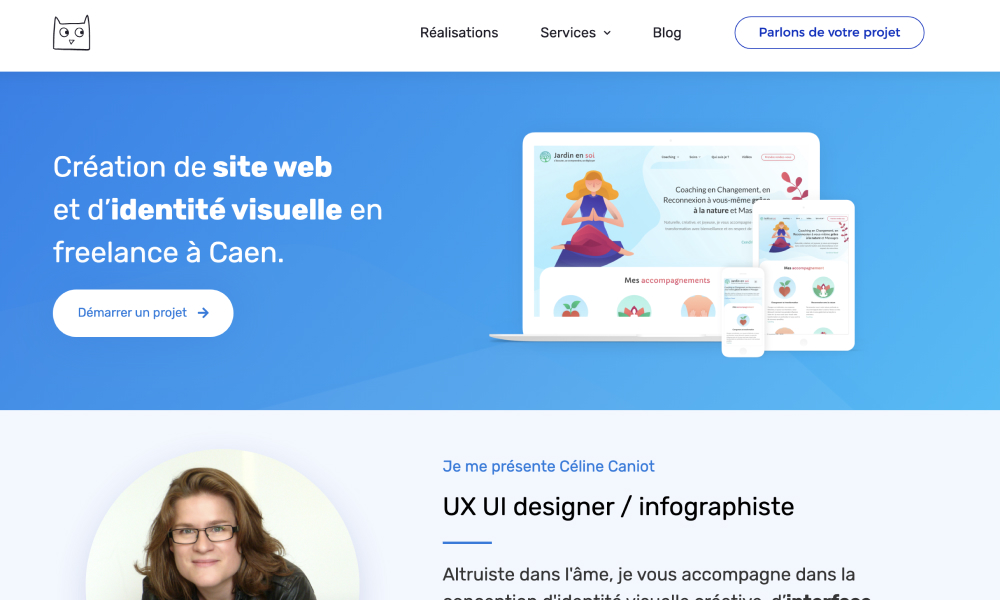Image resolution: width=1000 pixels, height=600 pixels.
Task: Click the Démarrer un projet button
Action: [143, 313]
